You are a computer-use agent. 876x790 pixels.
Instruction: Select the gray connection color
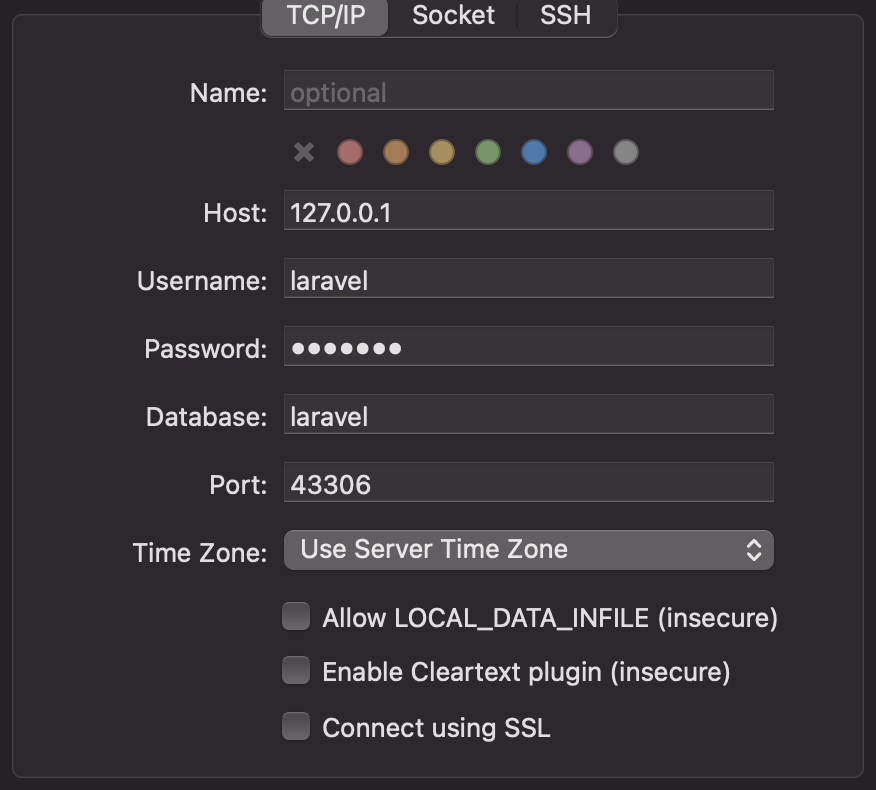[x=626, y=152]
